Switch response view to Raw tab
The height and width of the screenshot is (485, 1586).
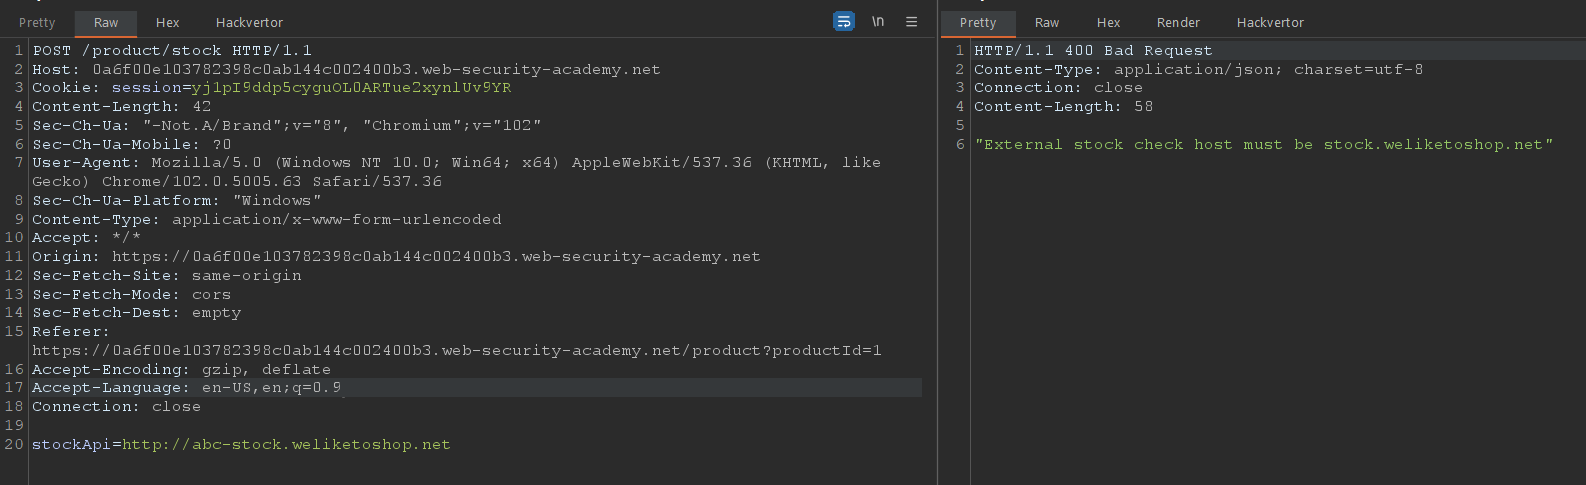pyautogui.click(x=1047, y=23)
